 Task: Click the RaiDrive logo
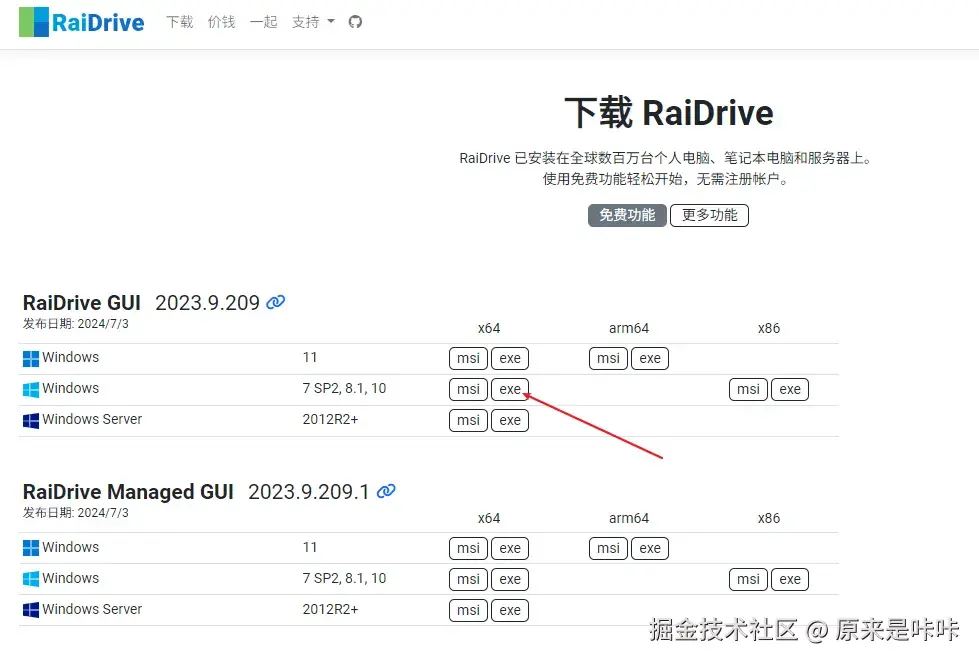point(82,22)
